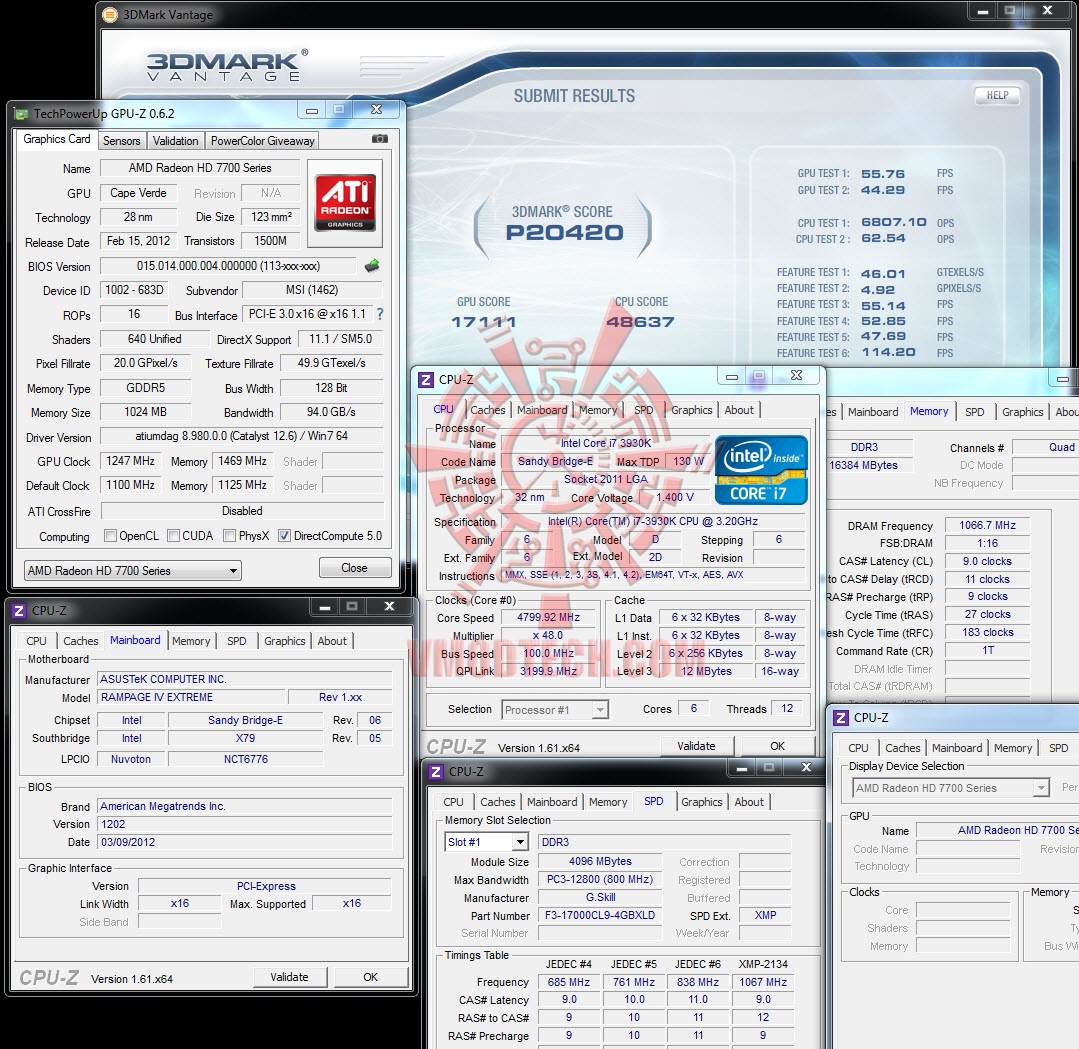1079x1049 pixels.
Task: Click the ATI Radeon logo in GPU-Z
Action: pos(345,203)
